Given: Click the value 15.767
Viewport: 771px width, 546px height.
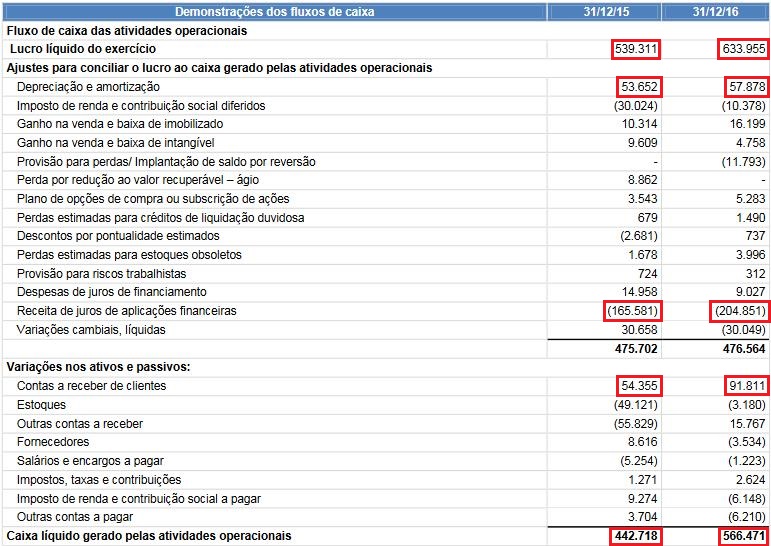Looking at the screenshot, I should click(747, 424).
